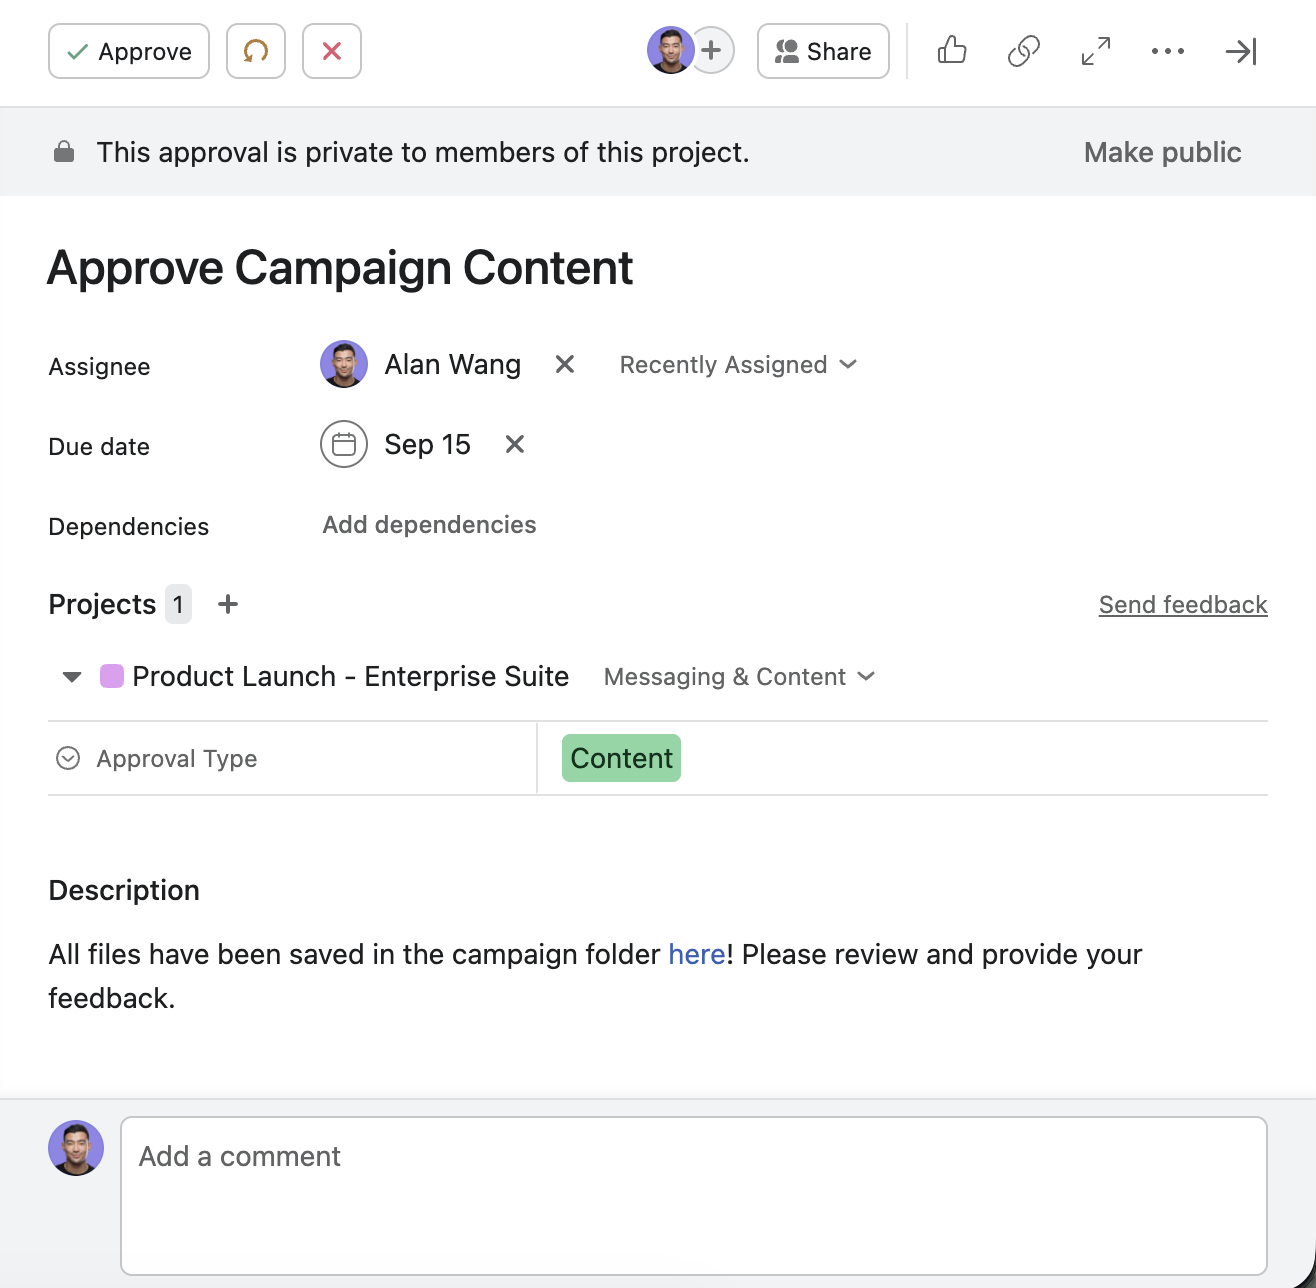Open the Recently Assigned dropdown
Viewport: 1316px width, 1288px height.
coord(739,364)
